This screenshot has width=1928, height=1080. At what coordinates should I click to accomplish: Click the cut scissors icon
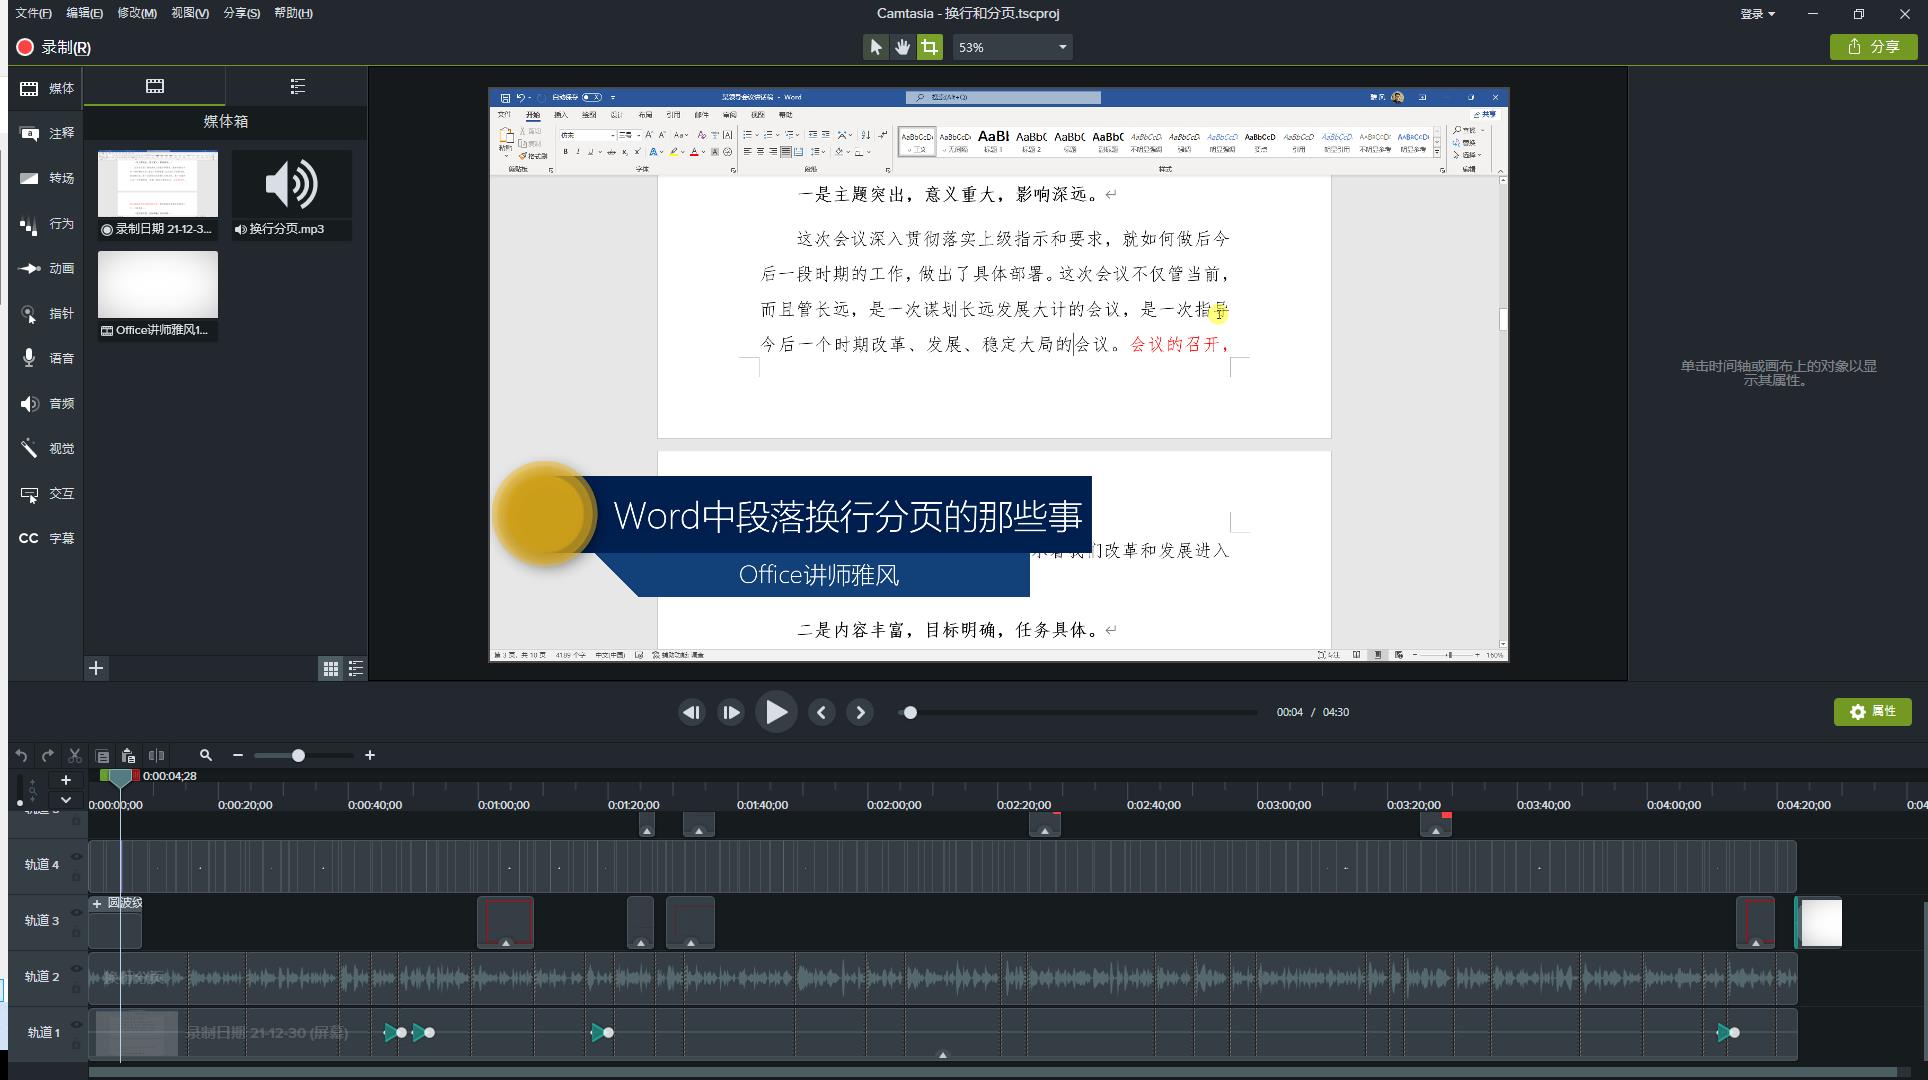click(x=75, y=756)
